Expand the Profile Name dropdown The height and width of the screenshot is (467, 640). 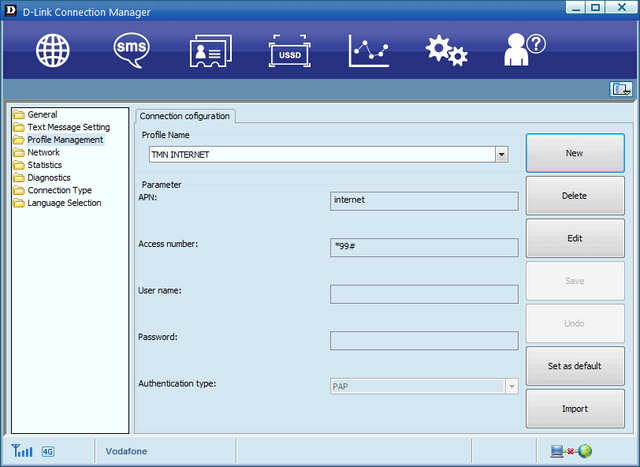pos(502,154)
